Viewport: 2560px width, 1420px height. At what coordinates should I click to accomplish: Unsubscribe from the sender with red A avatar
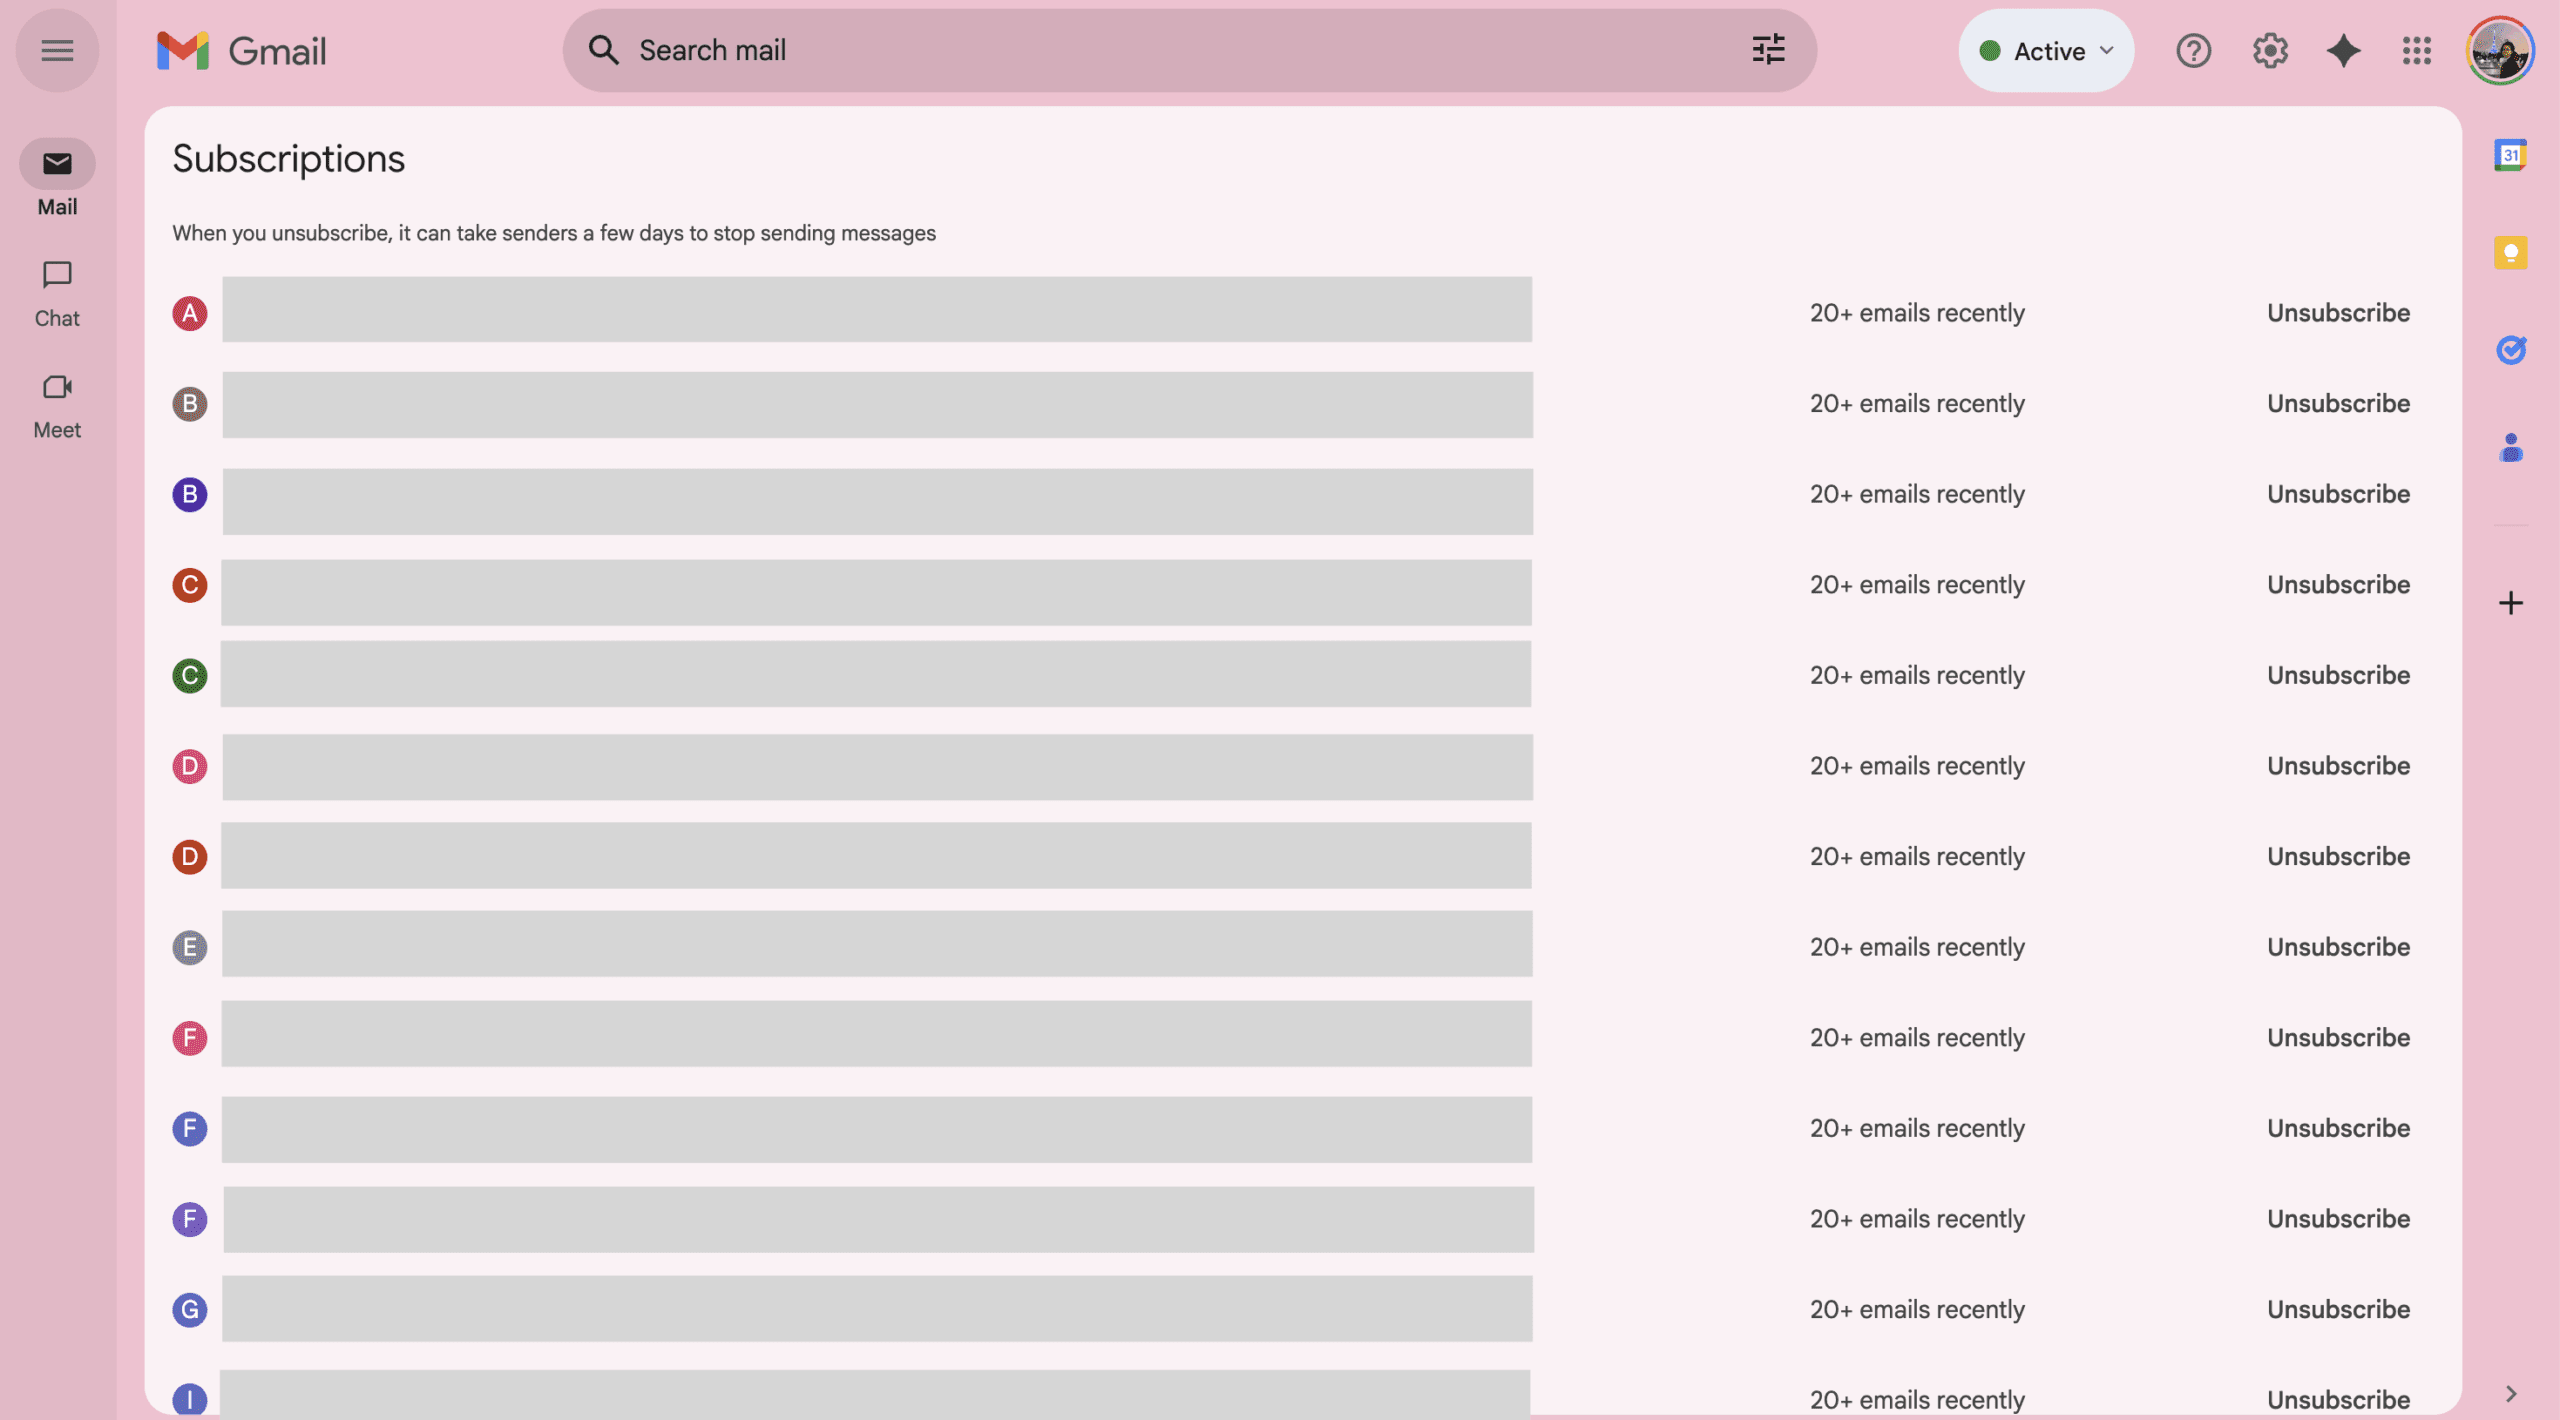coord(2337,313)
